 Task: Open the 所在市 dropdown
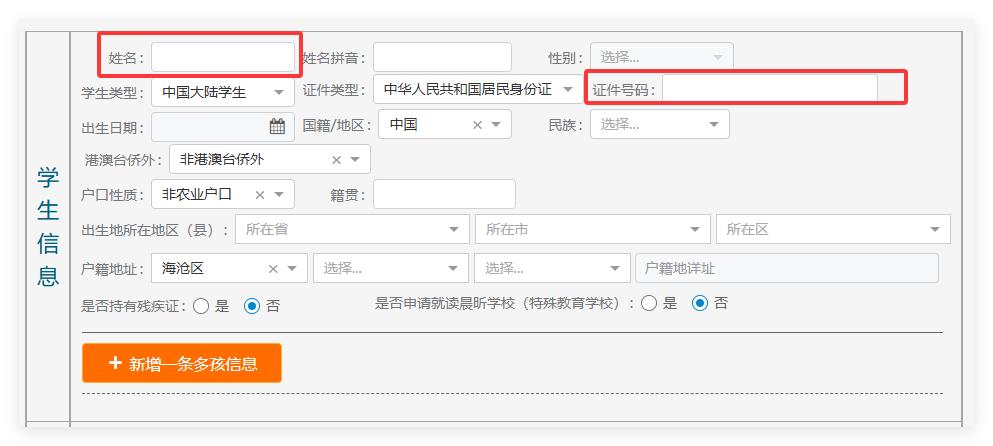(x=593, y=229)
